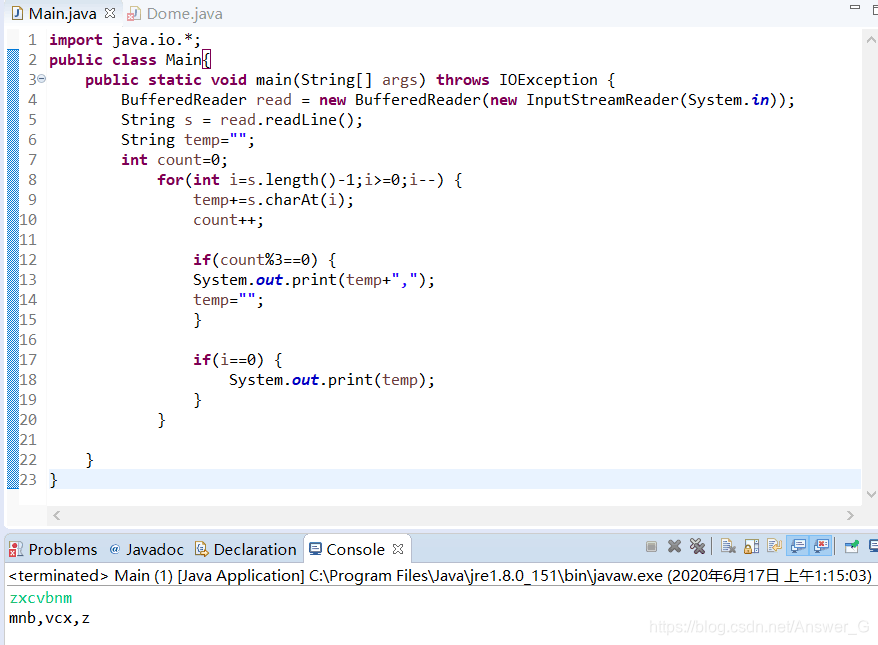The width and height of the screenshot is (878, 645).
Task: Open the Display Selected Console icon
Action: (x=873, y=546)
